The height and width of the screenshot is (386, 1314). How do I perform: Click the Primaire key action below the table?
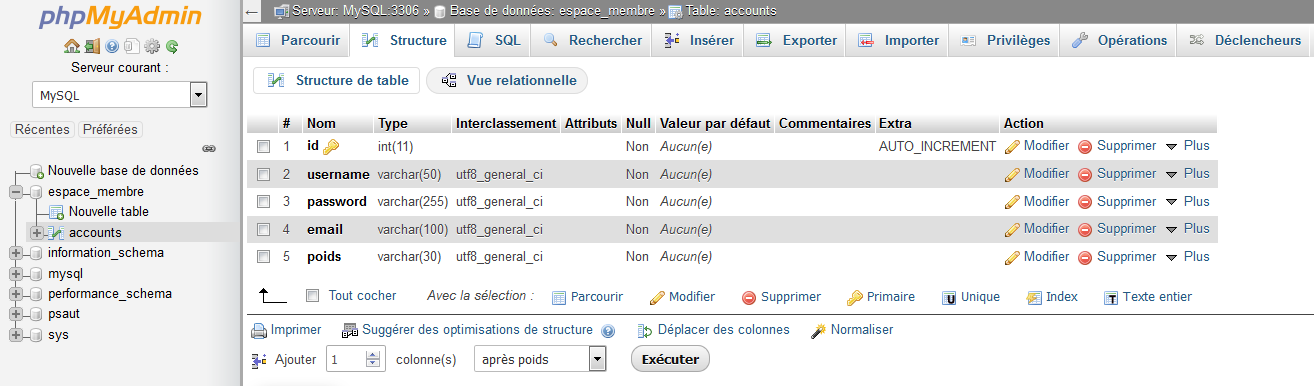tap(881, 297)
